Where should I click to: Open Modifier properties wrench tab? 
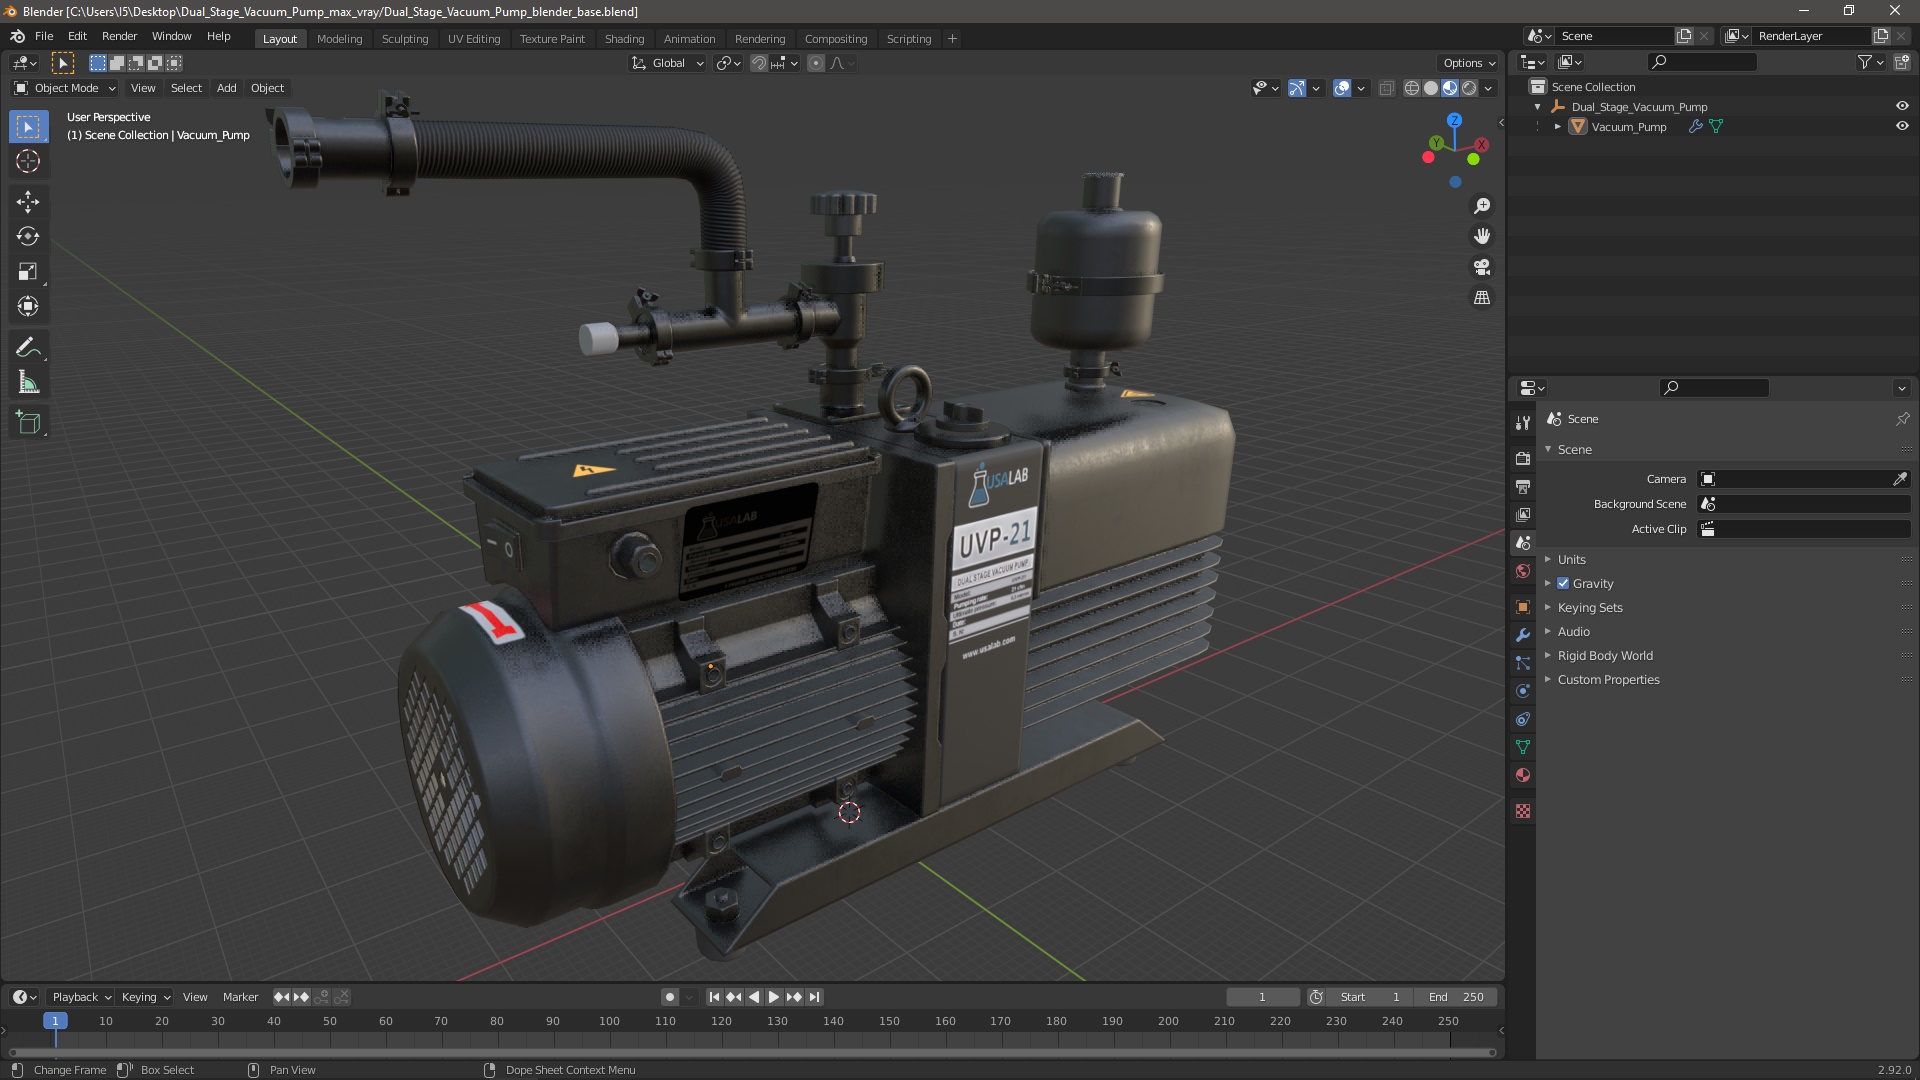coord(1523,635)
